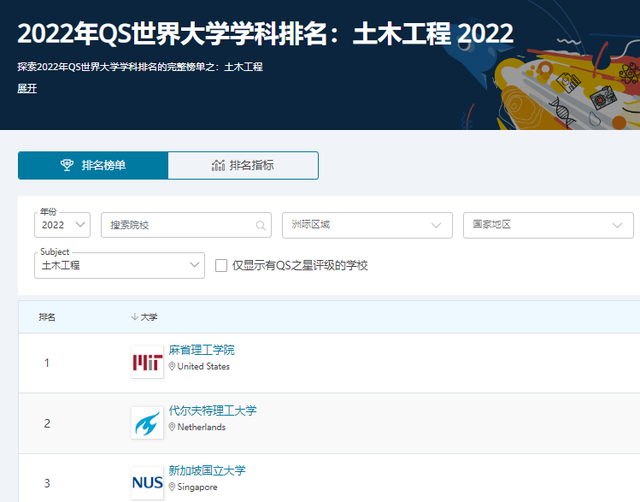Click rank number 3 cell
The image size is (640, 502).
pyautogui.click(x=47, y=483)
